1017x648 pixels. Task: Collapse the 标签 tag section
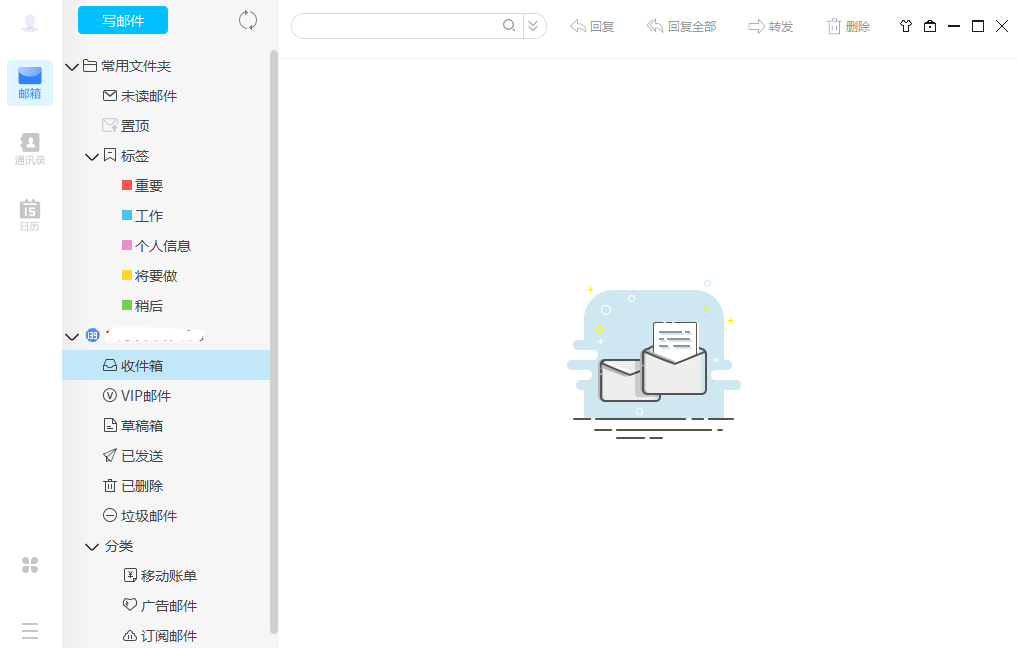92,156
